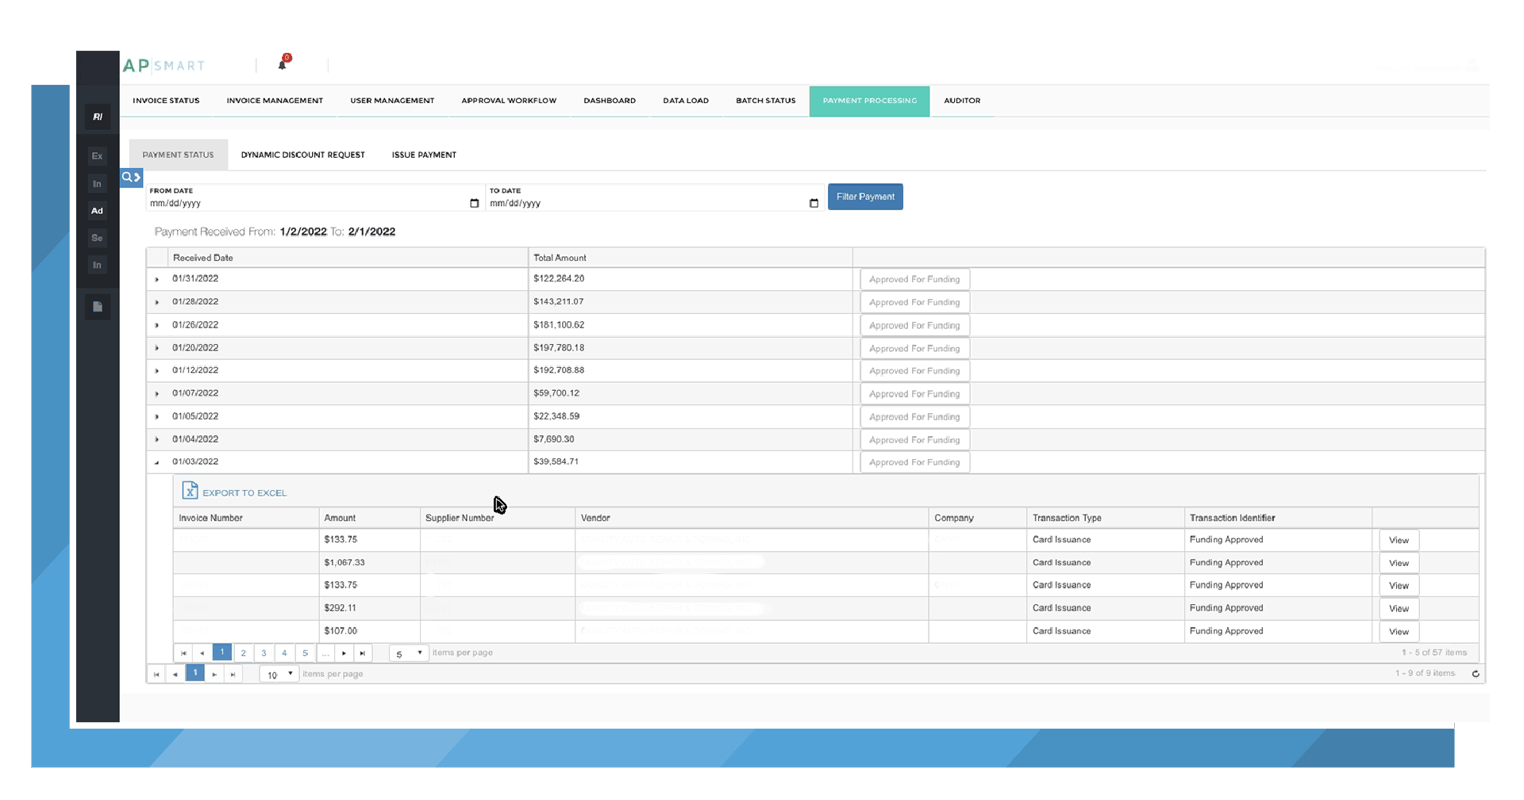Open the Approval Workflow menu

(509, 100)
